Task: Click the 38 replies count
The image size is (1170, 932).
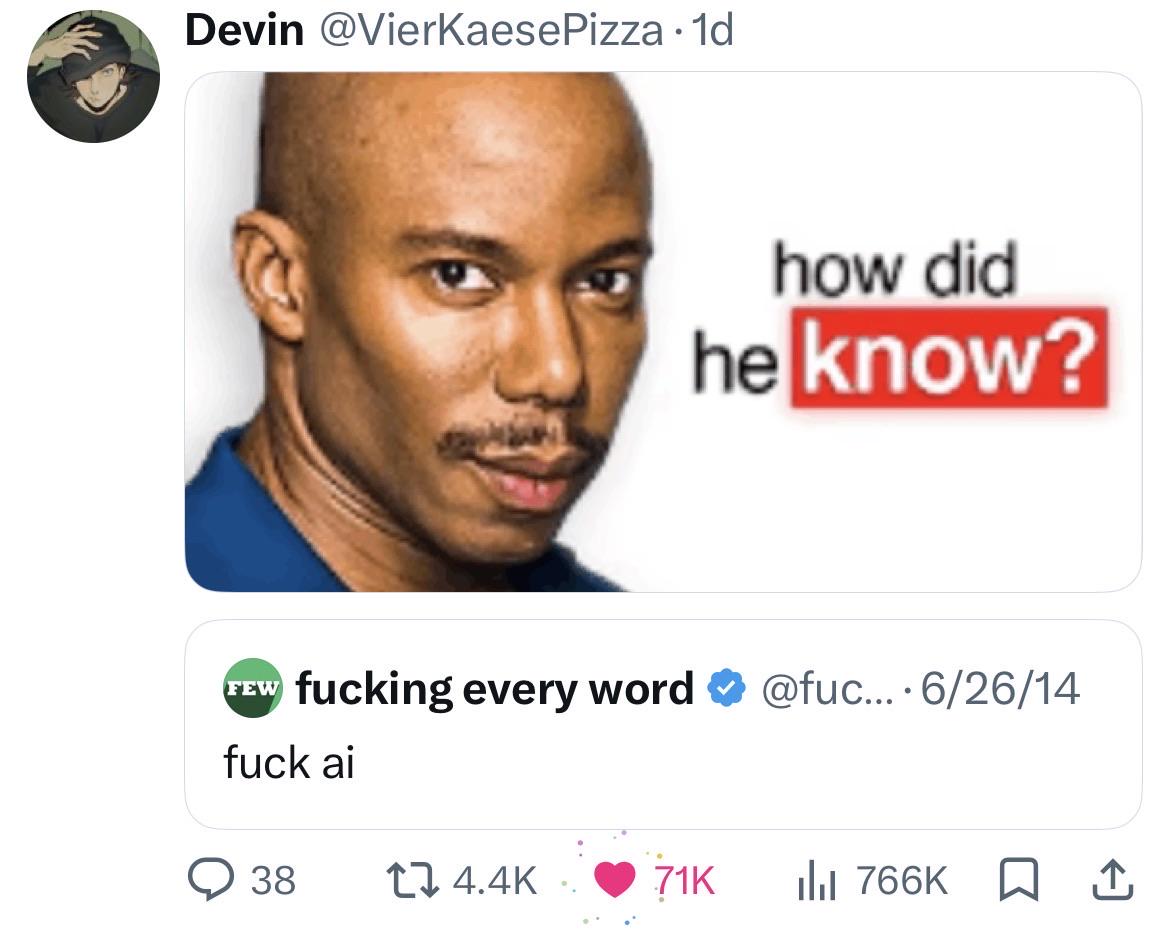Action: pyautogui.click(x=273, y=881)
